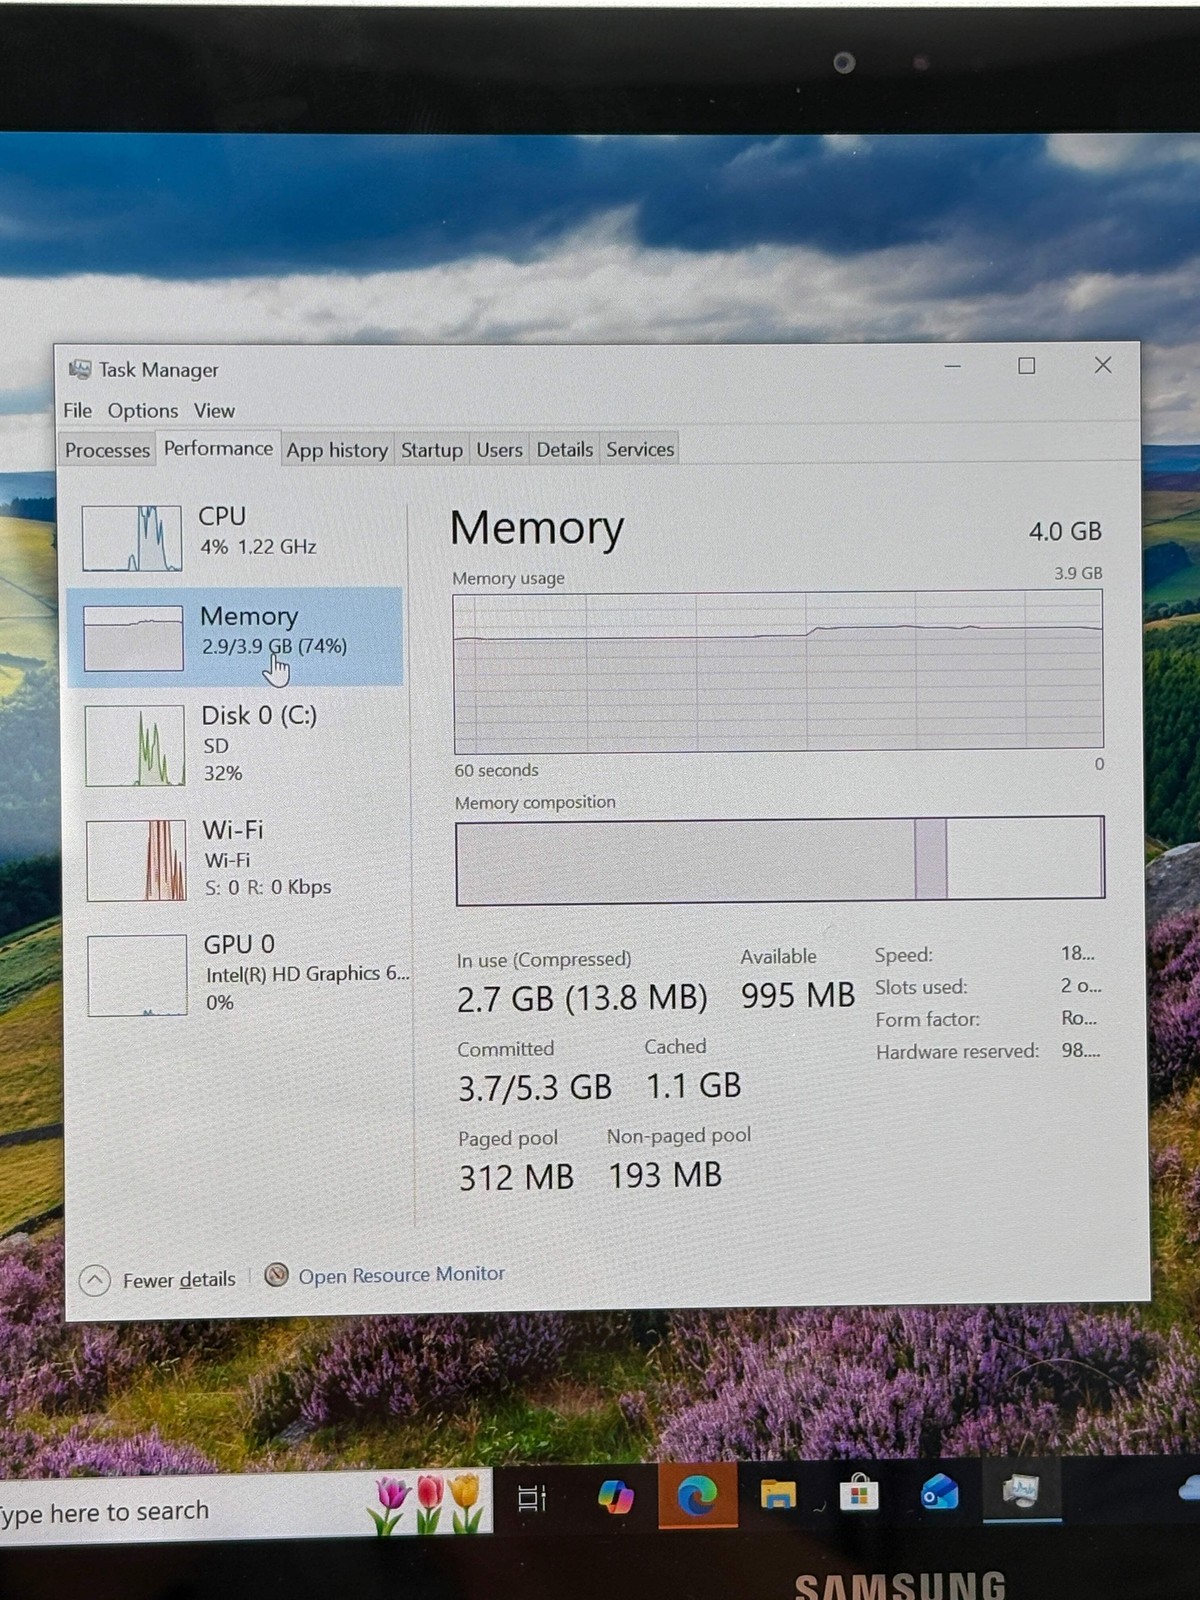Open Resource Monitor link
The height and width of the screenshot is (1600, 1200).
(x=402, y=1275)
